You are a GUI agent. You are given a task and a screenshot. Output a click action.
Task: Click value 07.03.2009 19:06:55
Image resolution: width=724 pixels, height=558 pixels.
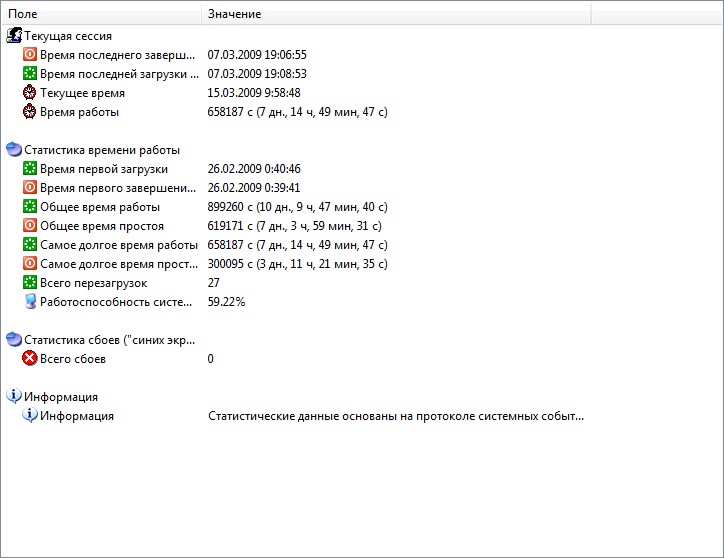pos(257,55)
